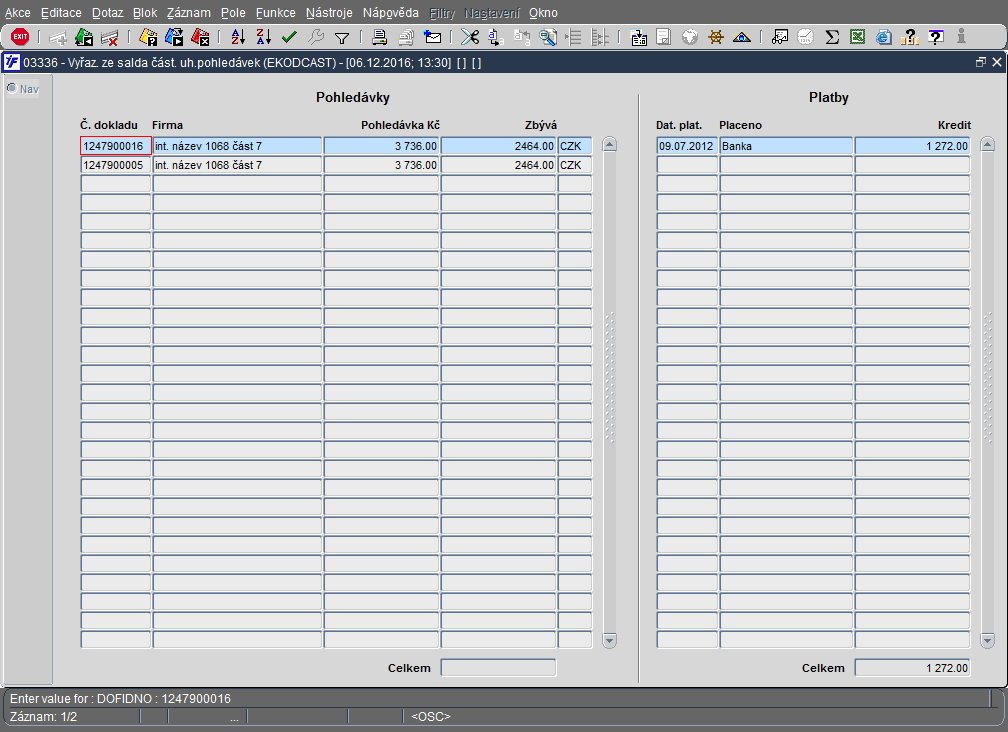Click the magnifying glass search icon
Screen dimensions: 1008x732
[548, 37]
